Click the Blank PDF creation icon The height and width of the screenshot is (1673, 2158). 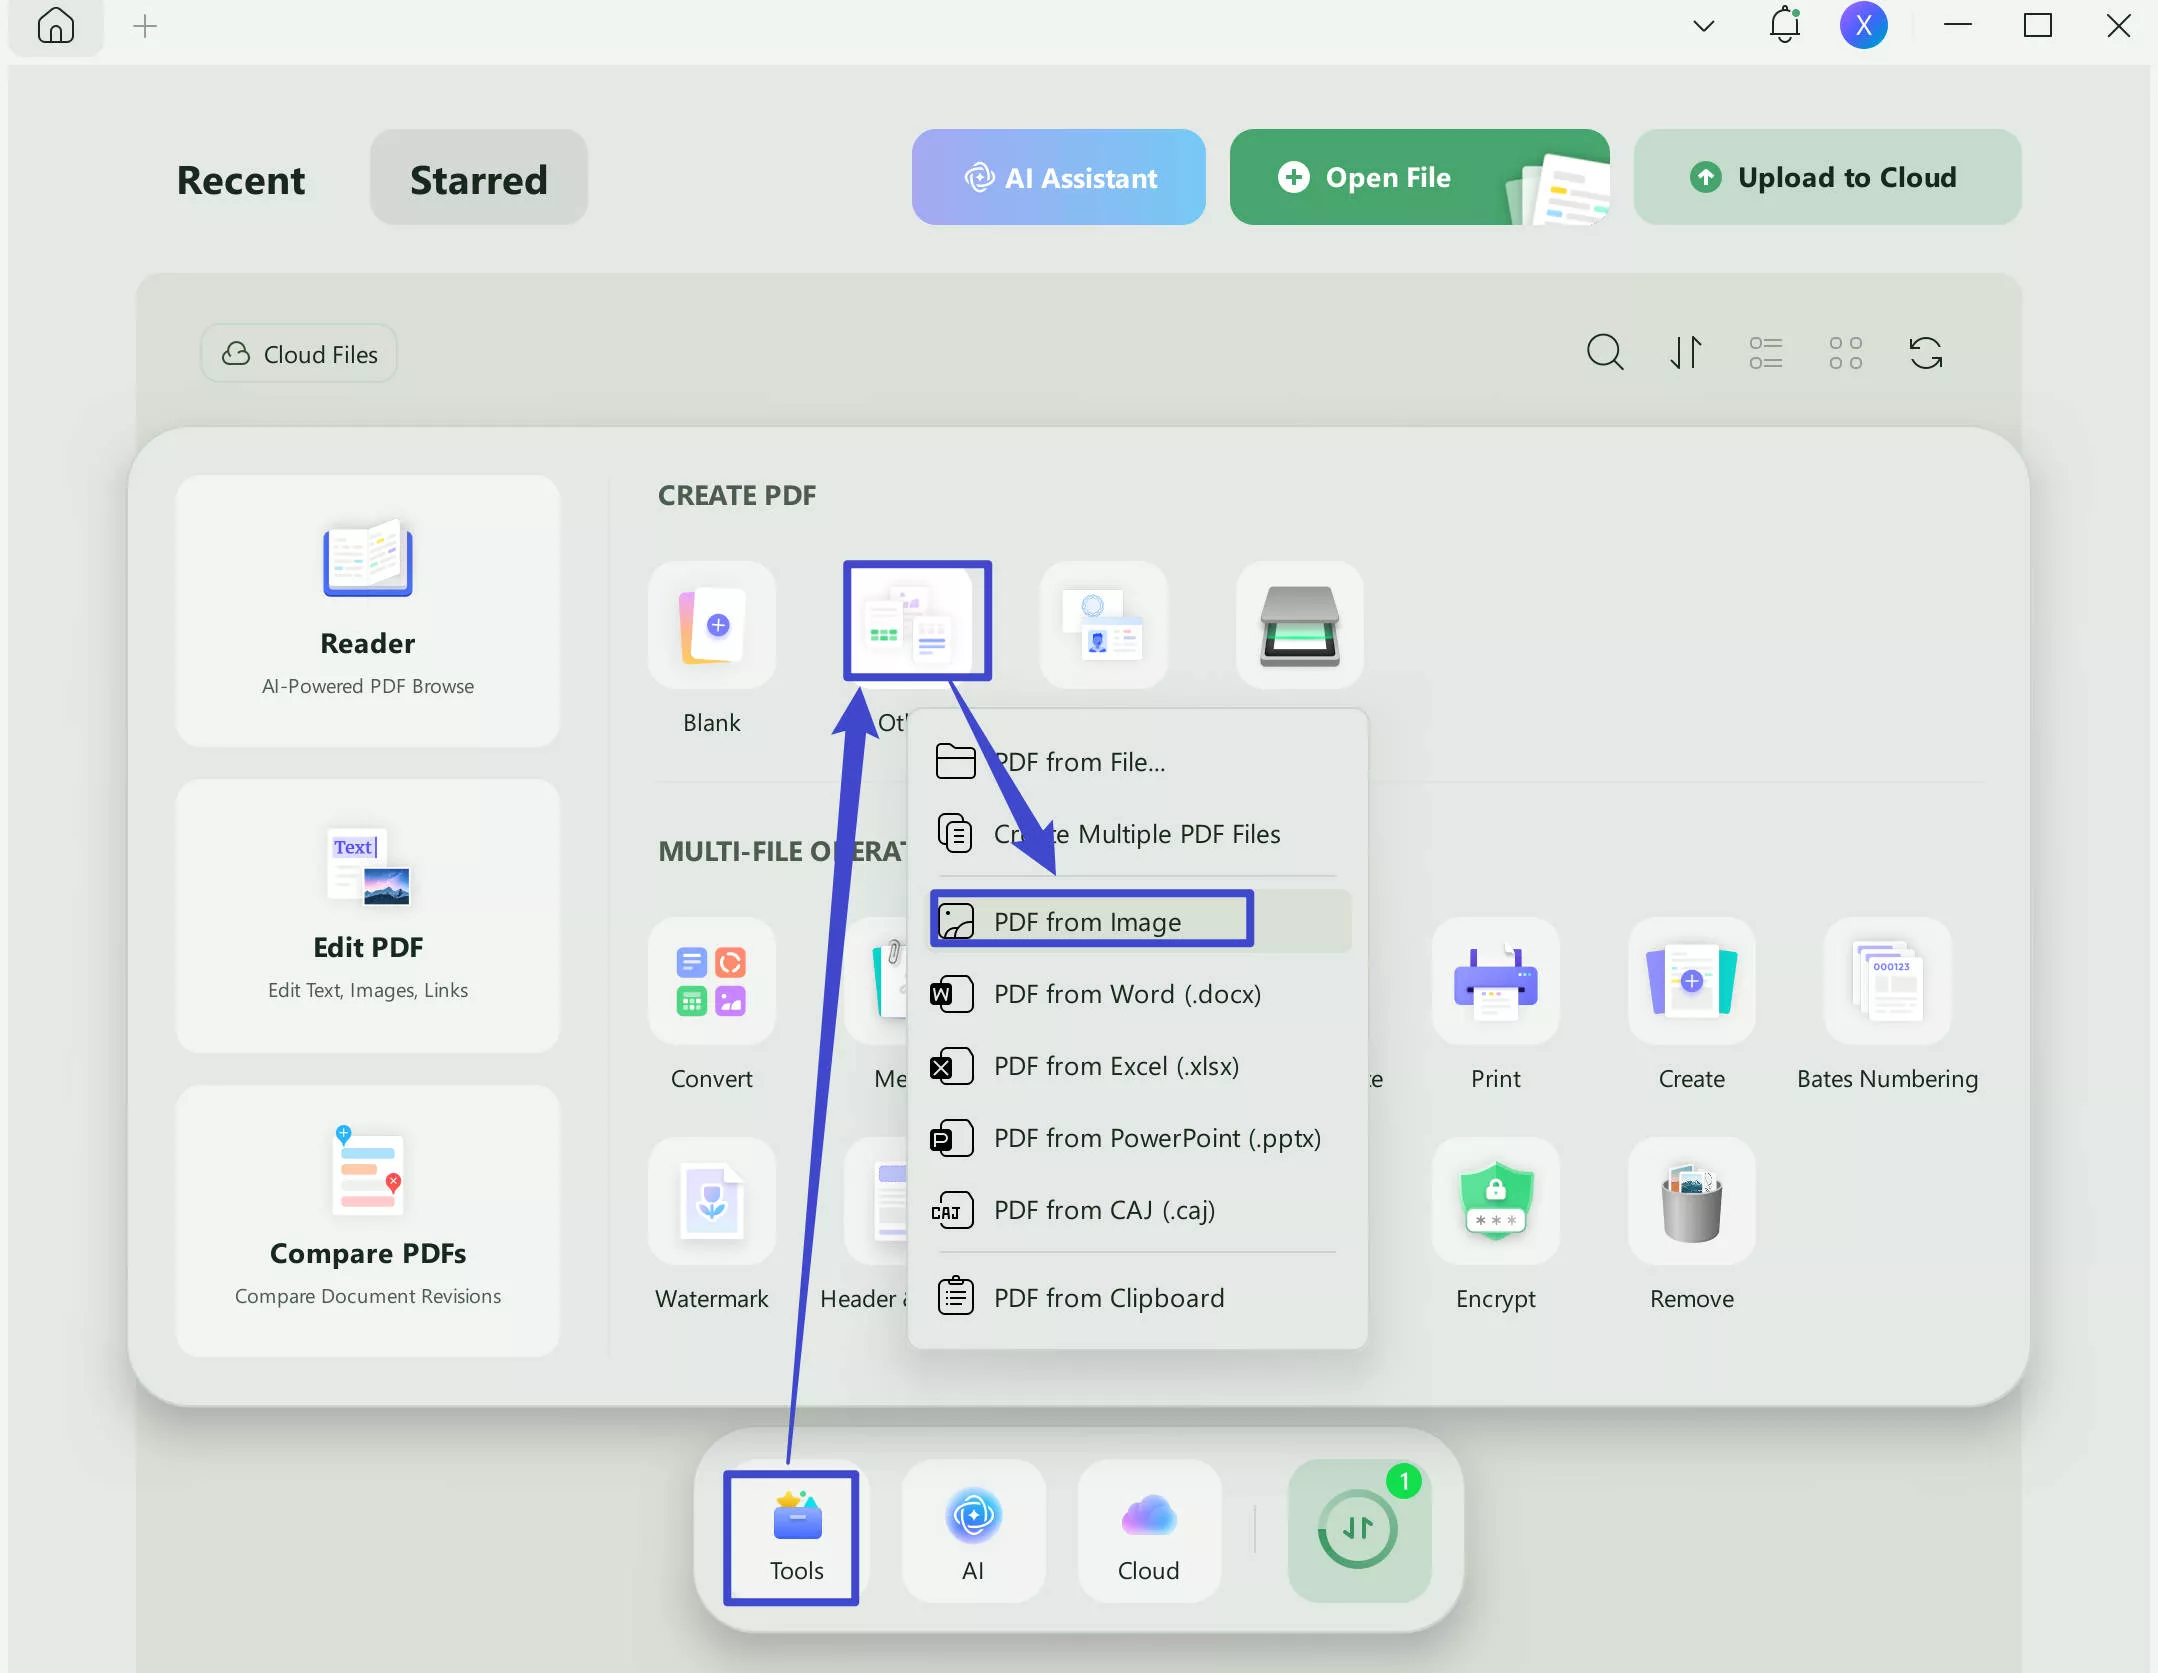pos(711,626)
